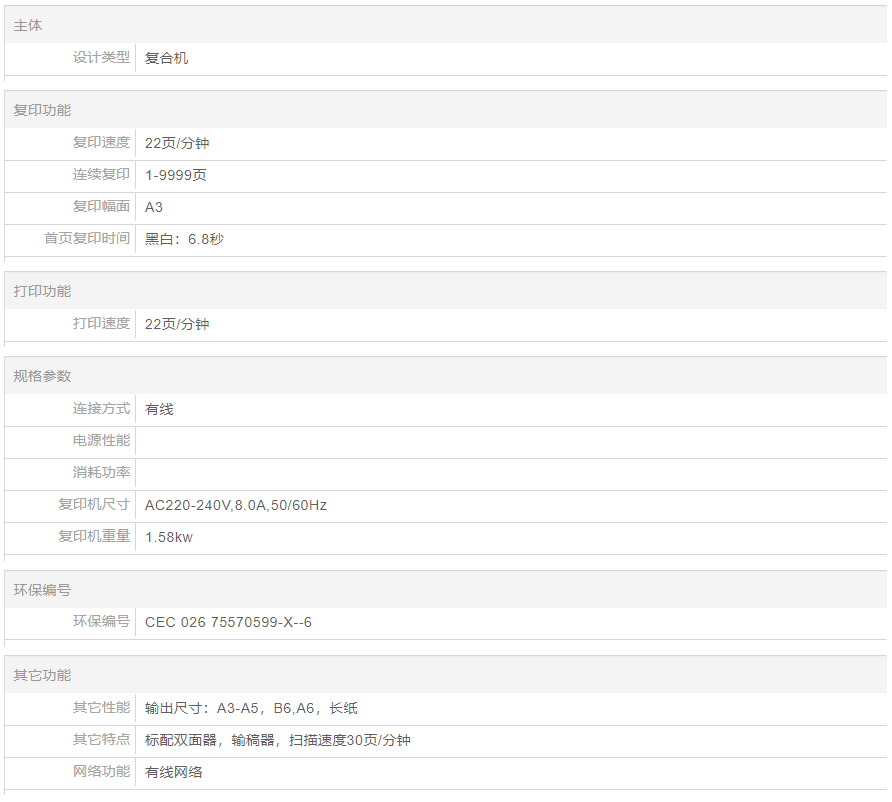Click the 环保编号 section header
The height and width of the screenshot is (802, 892).
(42, 590)
